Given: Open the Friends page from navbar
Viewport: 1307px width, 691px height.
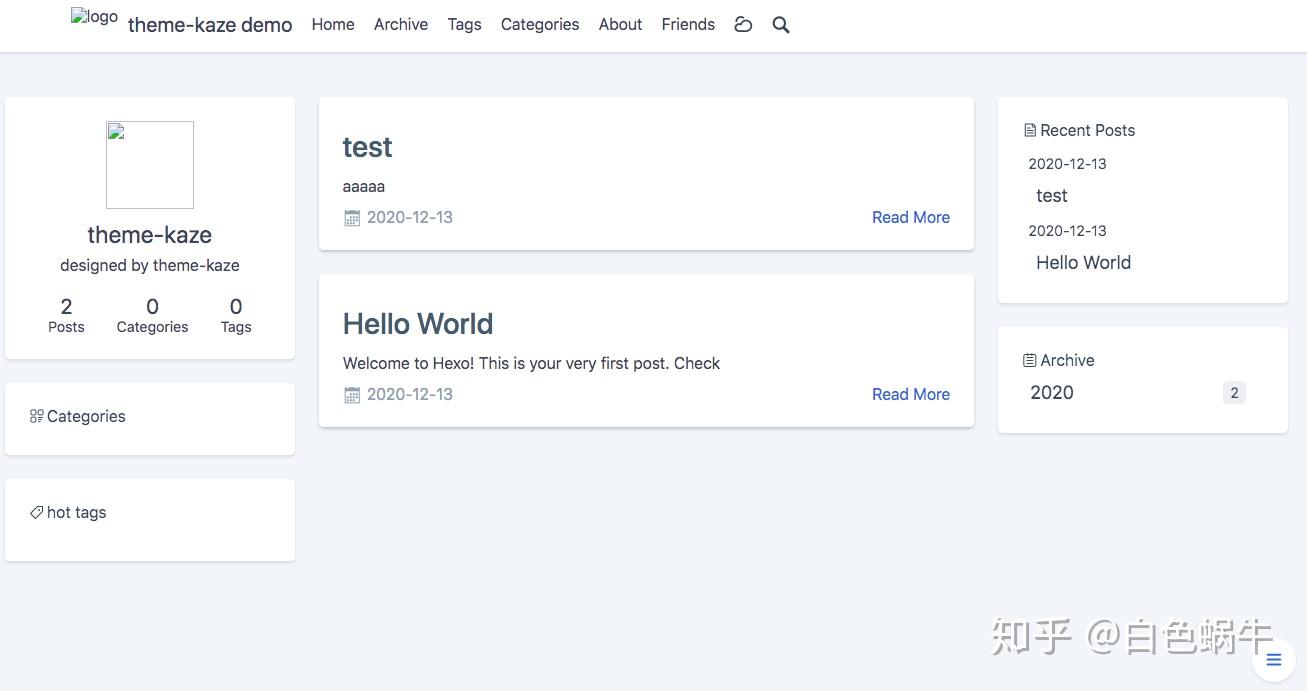Looking at the screenshot, I should pos(688,24).
